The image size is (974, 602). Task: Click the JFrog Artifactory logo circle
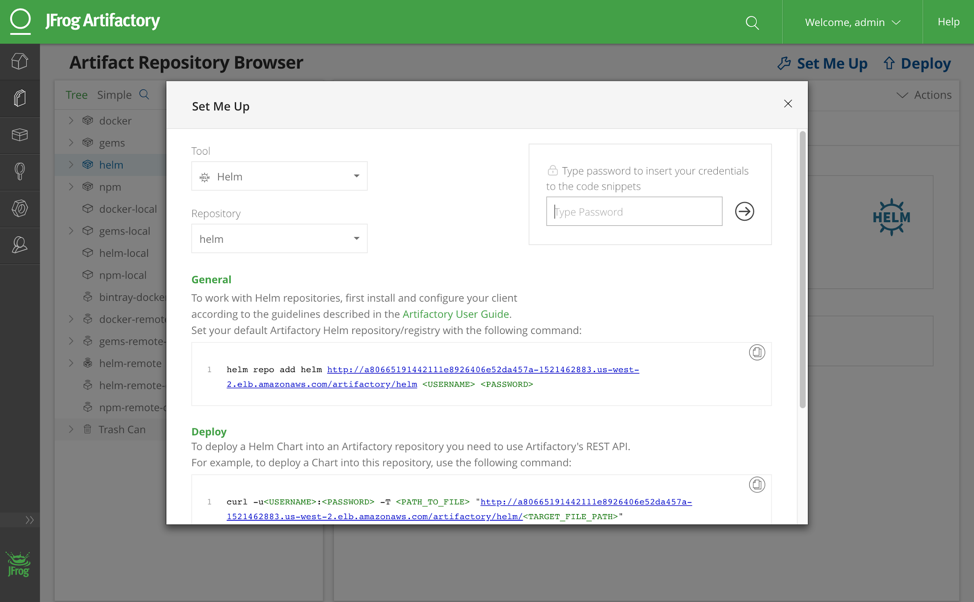click(x=20, y=20)
